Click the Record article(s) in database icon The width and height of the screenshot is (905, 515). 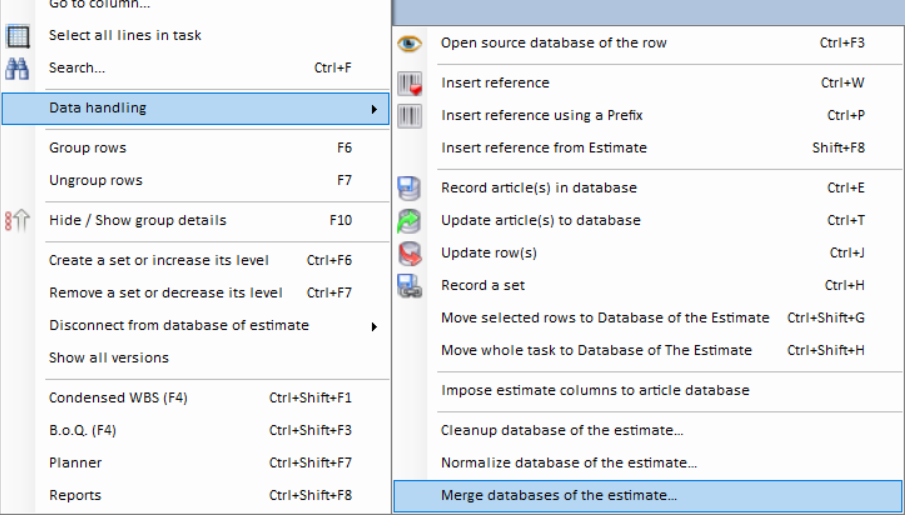tap(410, 188)
